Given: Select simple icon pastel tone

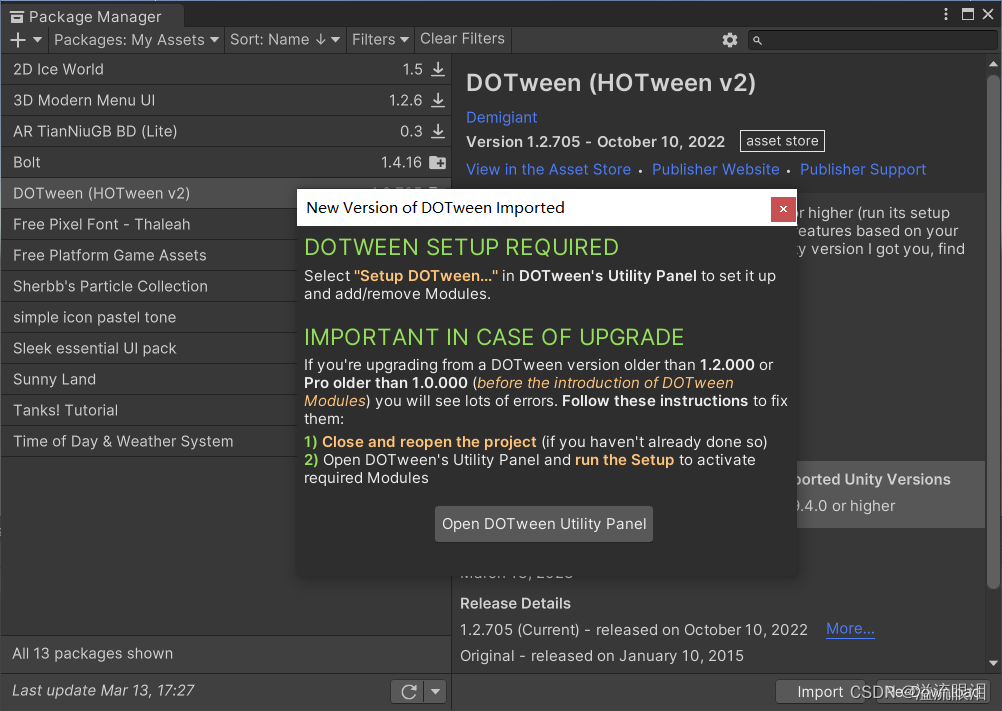Looking at the screenshot, I should point(150,317).
